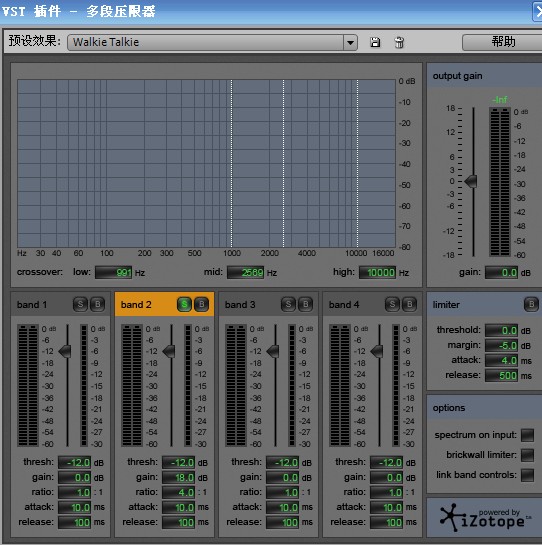Toggle the green solo button on band 2
This screenshot has width=542, height=545.
[184, 304]
